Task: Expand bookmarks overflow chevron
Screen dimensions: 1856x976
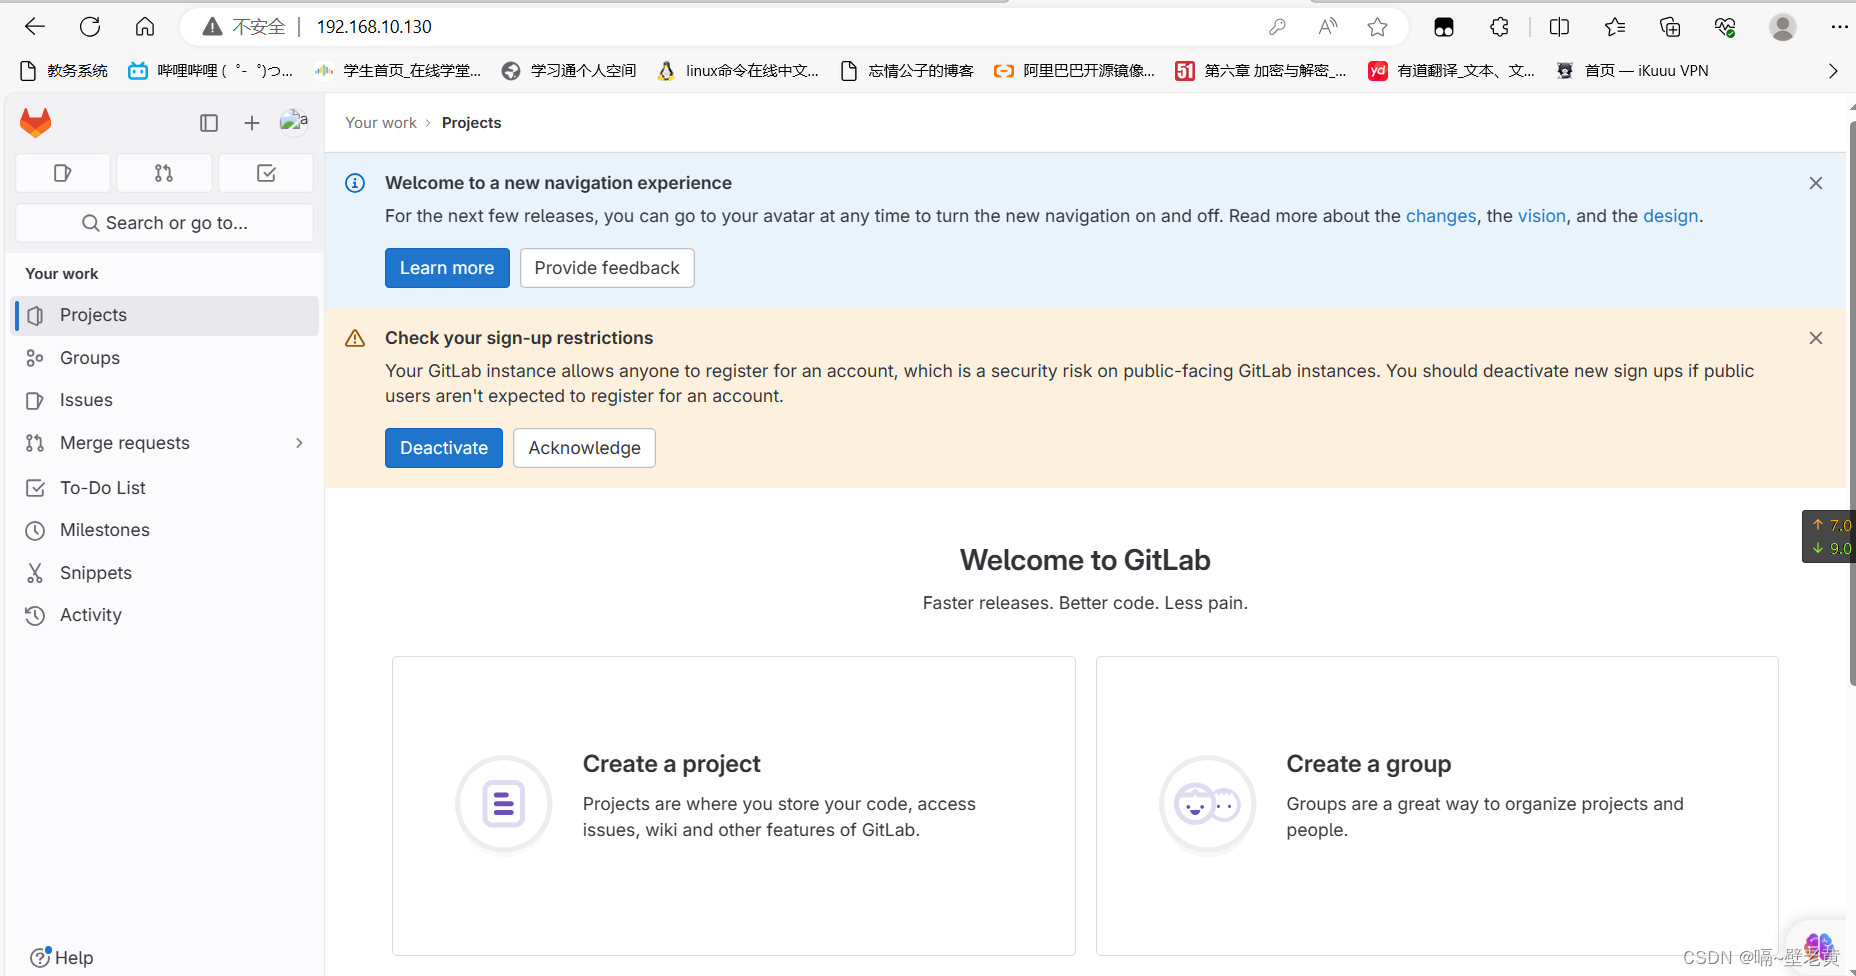Action: pyautogui.click(x=1833, y=71)
